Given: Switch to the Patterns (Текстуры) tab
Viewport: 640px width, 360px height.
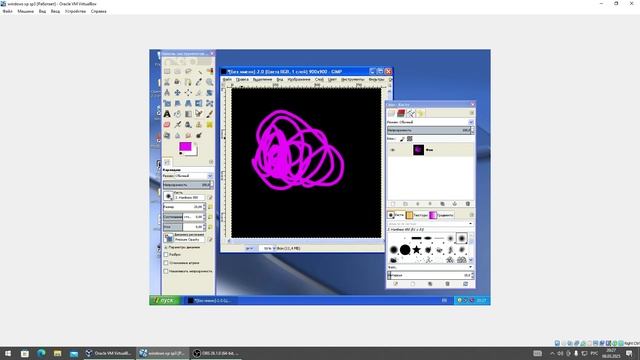Looking at the screenshot, I should click(x=417, y=215).
